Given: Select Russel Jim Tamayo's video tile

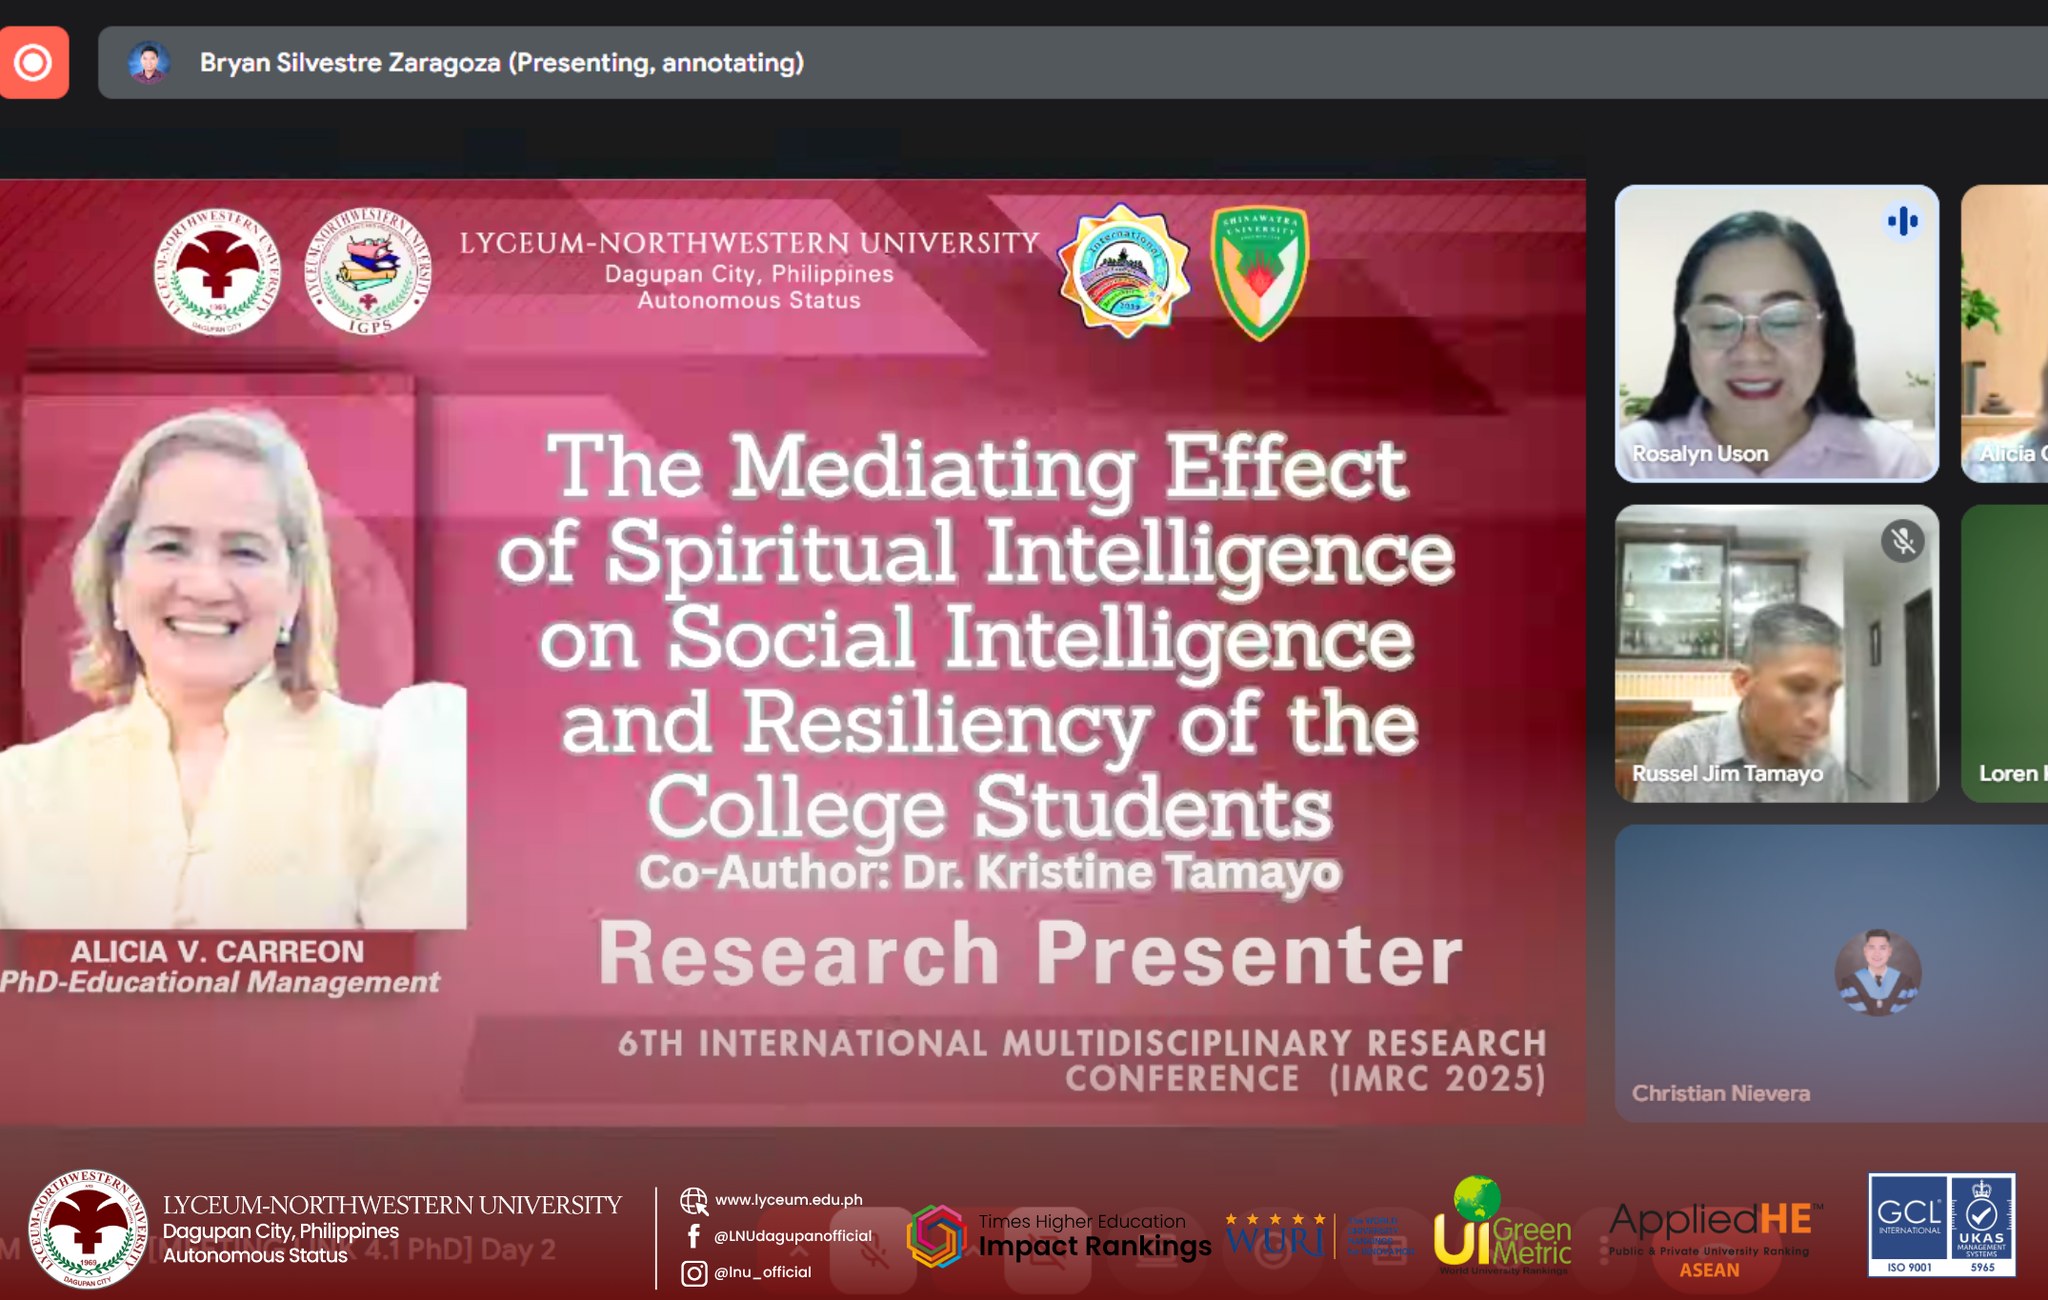Looking at the screenshot, I should [1776, 653].
